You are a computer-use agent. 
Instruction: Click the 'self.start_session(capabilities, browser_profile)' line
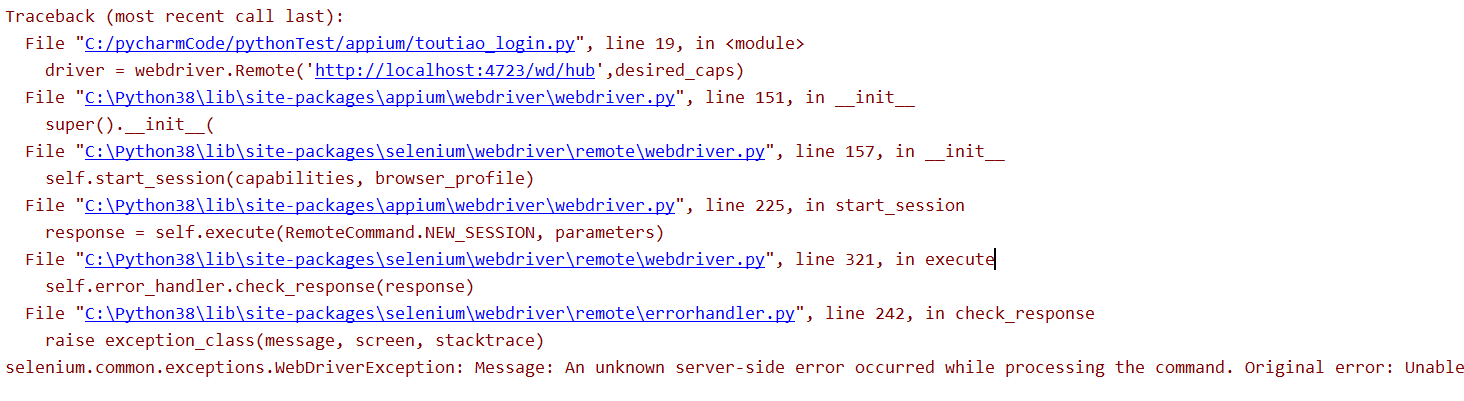click(x=290, y=178)
